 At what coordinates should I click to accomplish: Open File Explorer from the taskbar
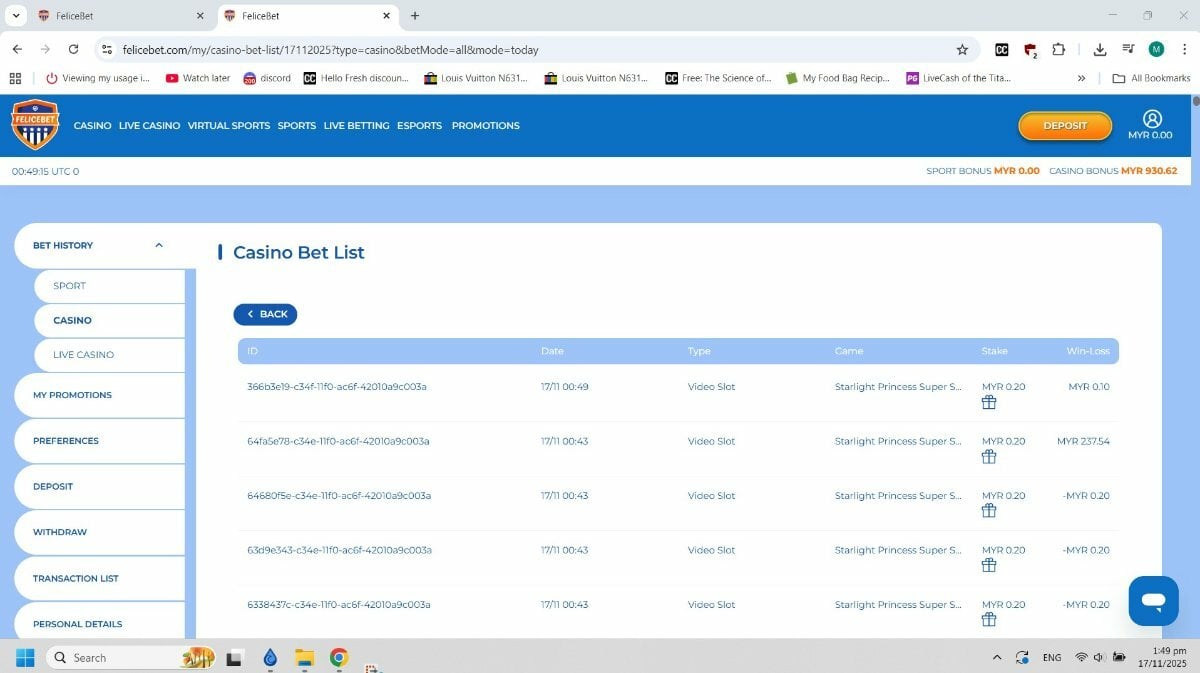[x=304, y=657]
